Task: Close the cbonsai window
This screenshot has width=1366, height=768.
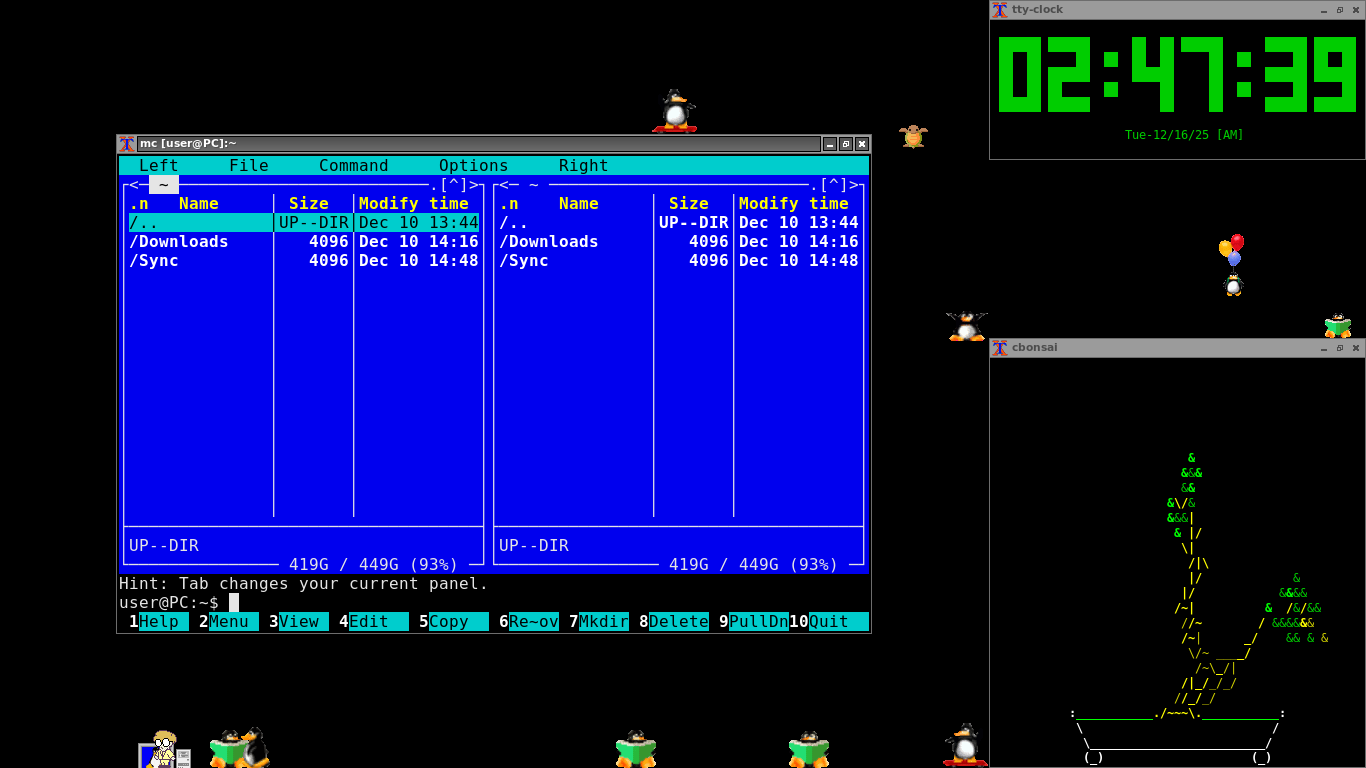Action: click(1356, 348)
